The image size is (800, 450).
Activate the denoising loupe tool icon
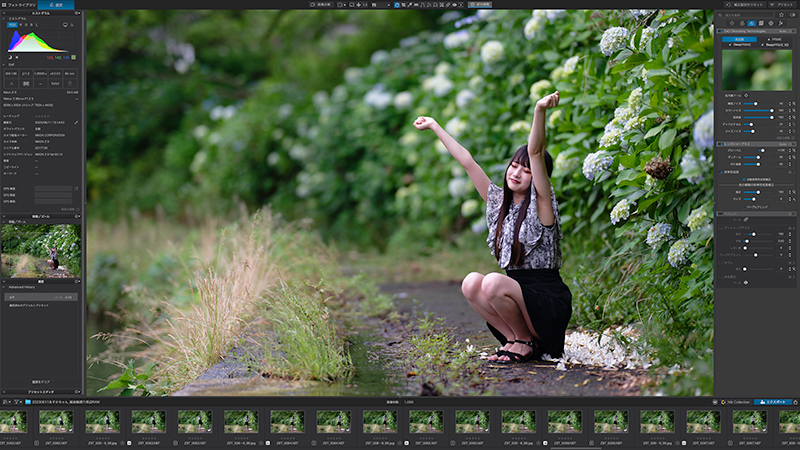pyautogui.click(x=746, y=95)
